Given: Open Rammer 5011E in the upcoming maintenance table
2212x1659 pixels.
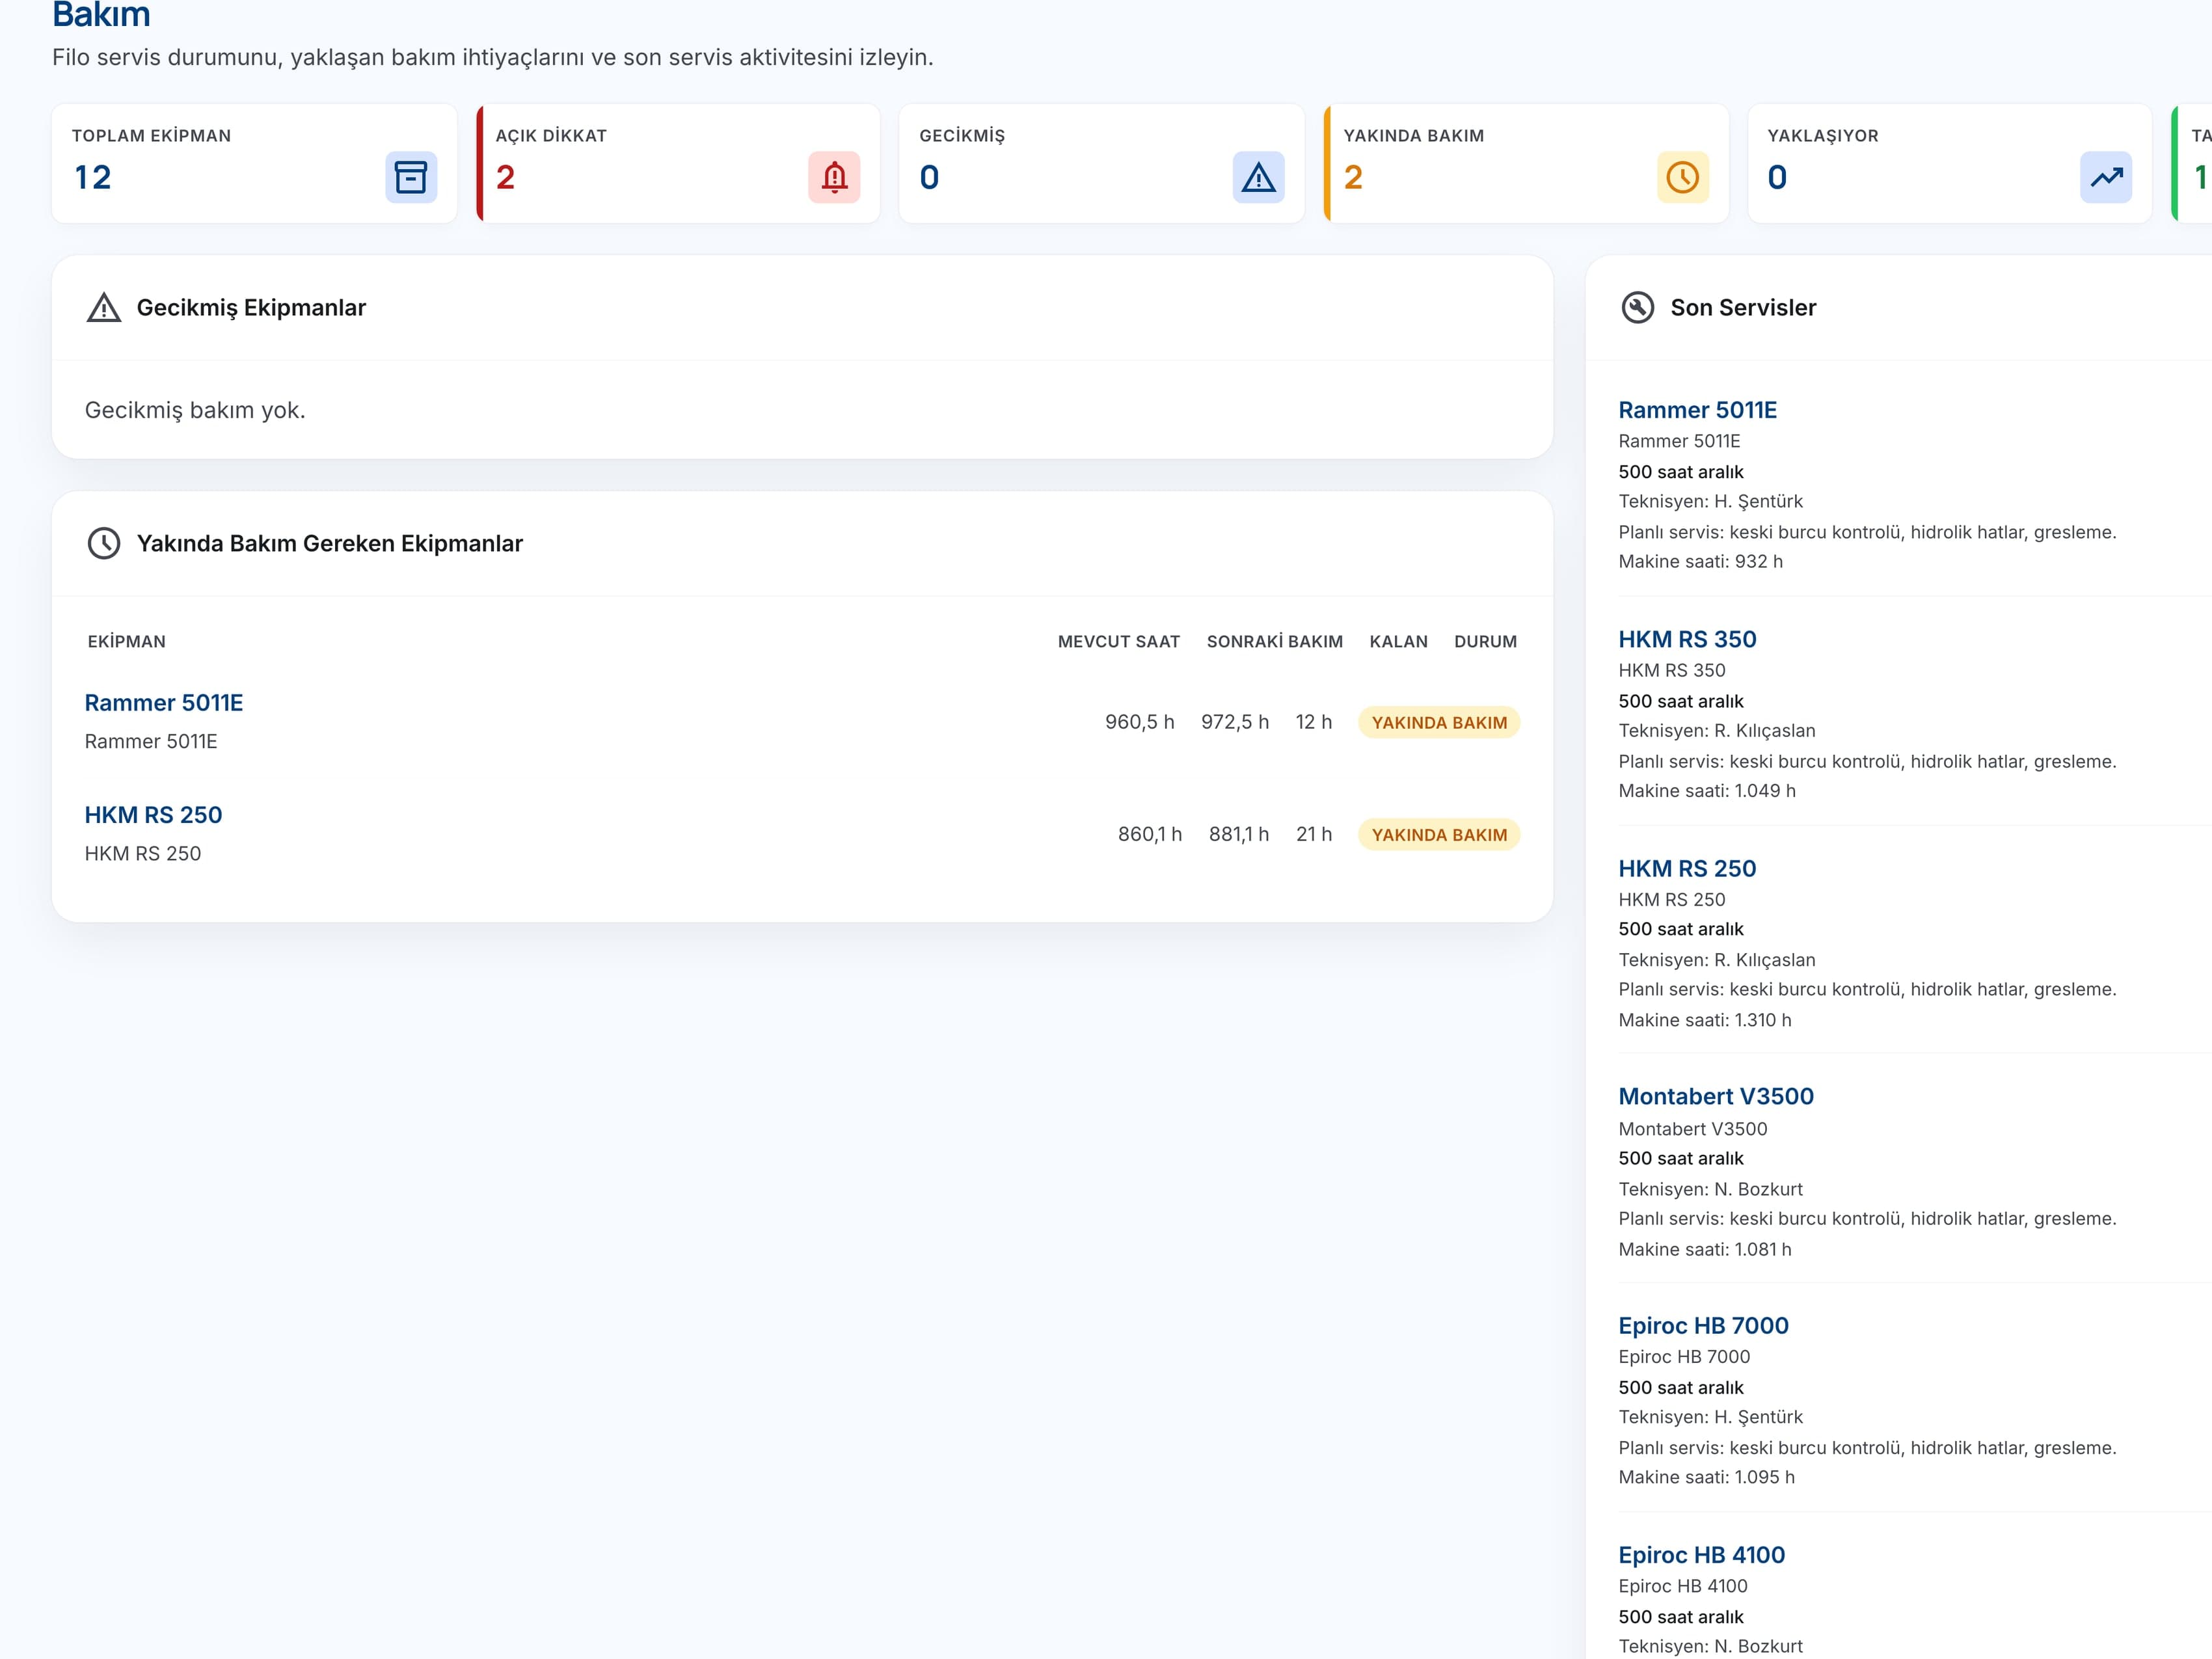Looking at the screenshot, I should [x=164, y=703].
